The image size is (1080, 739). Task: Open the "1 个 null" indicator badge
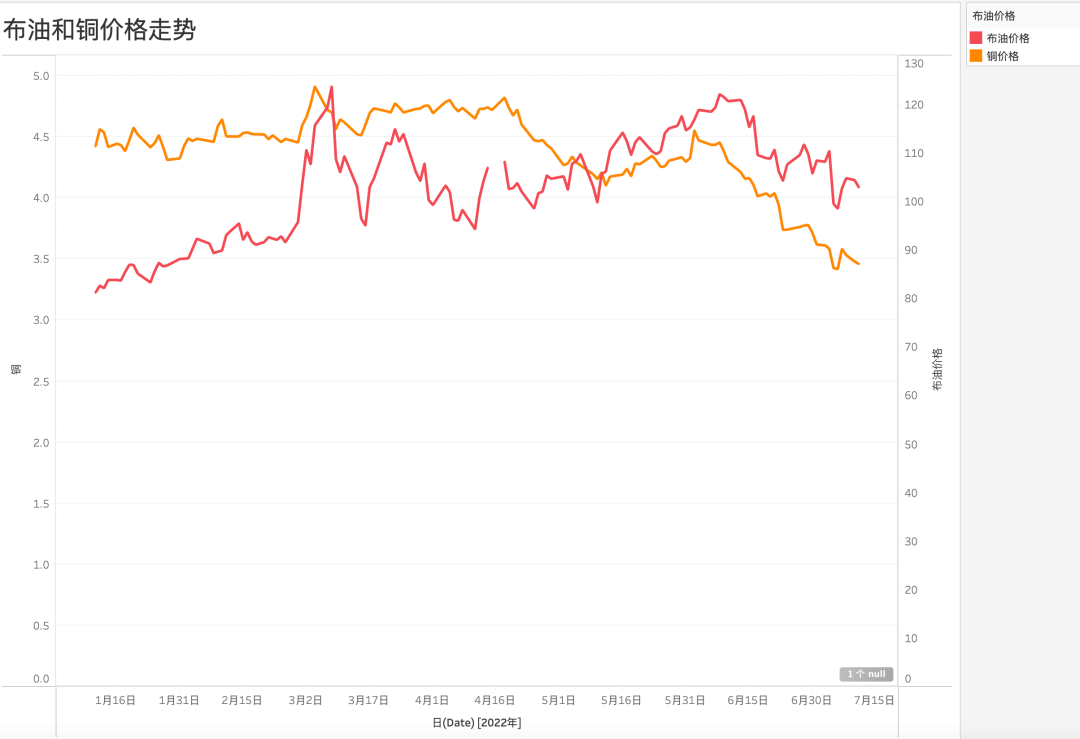(866, 674)
